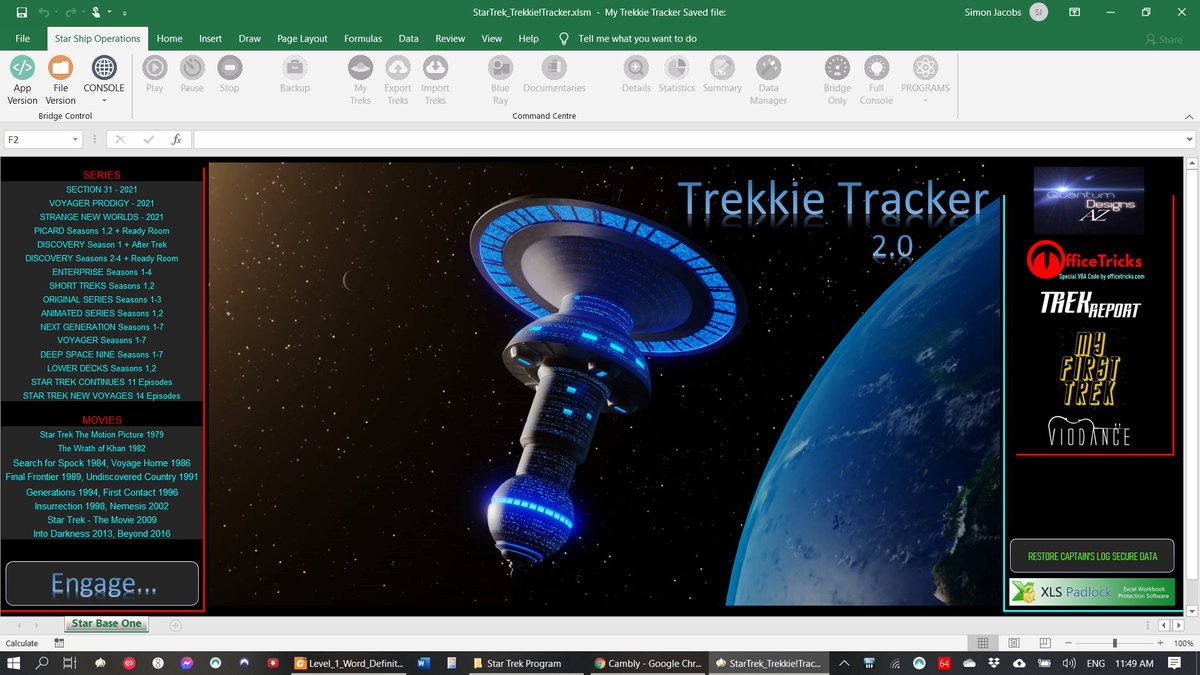
Task: Open the Review ribbon tab
Action: pos(450,38)
